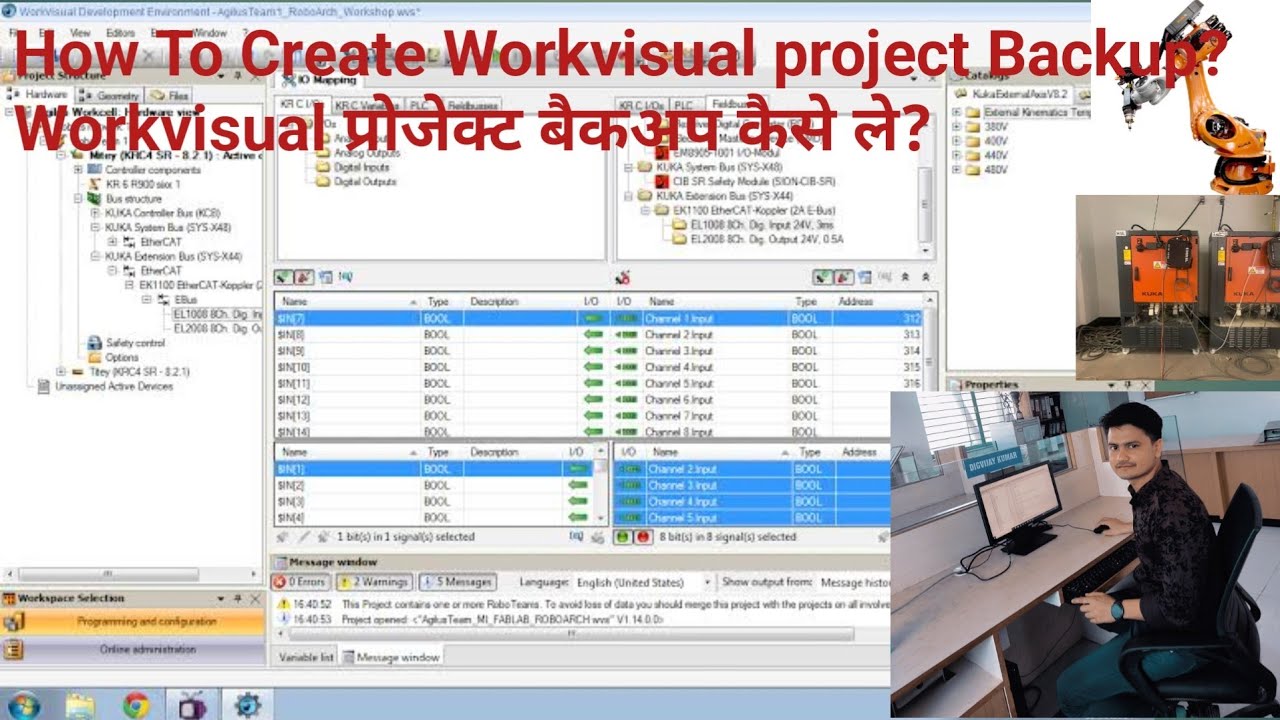
Task: Expand the External Kinematics catalog folder
Action: coord(957,112)
